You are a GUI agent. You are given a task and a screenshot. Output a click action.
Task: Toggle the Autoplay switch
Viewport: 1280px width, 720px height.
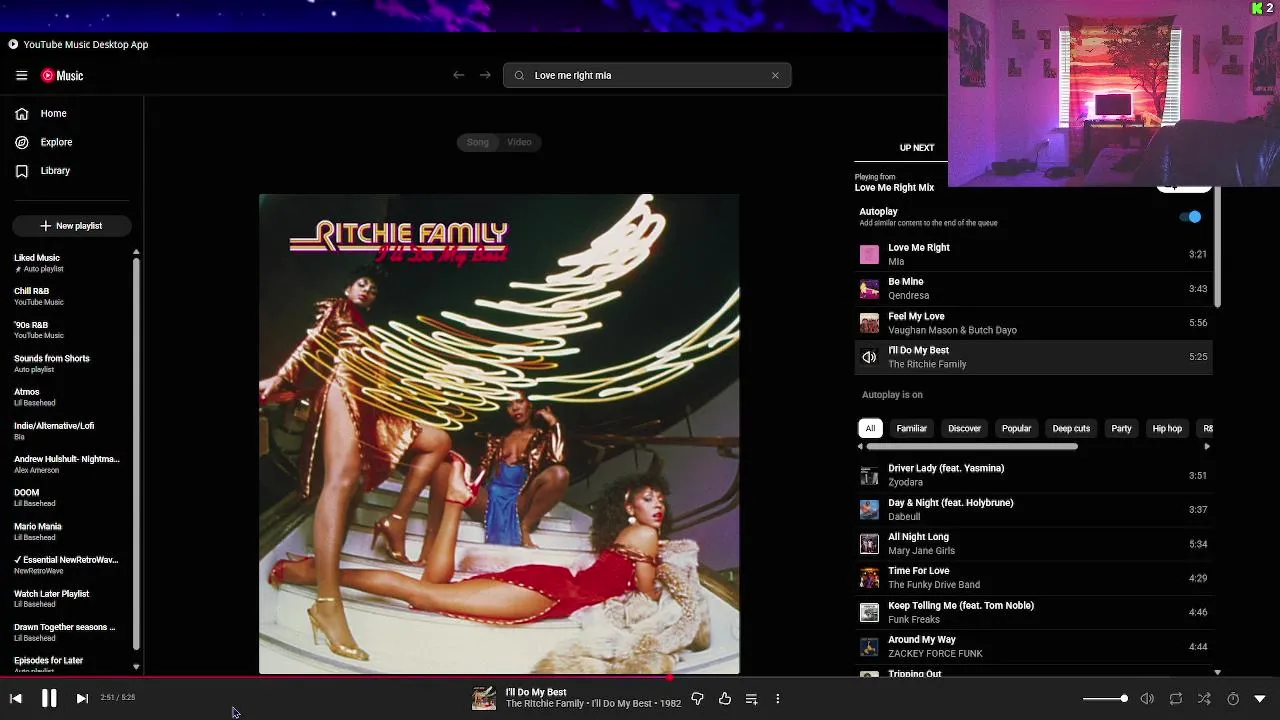pos(1191,217)
